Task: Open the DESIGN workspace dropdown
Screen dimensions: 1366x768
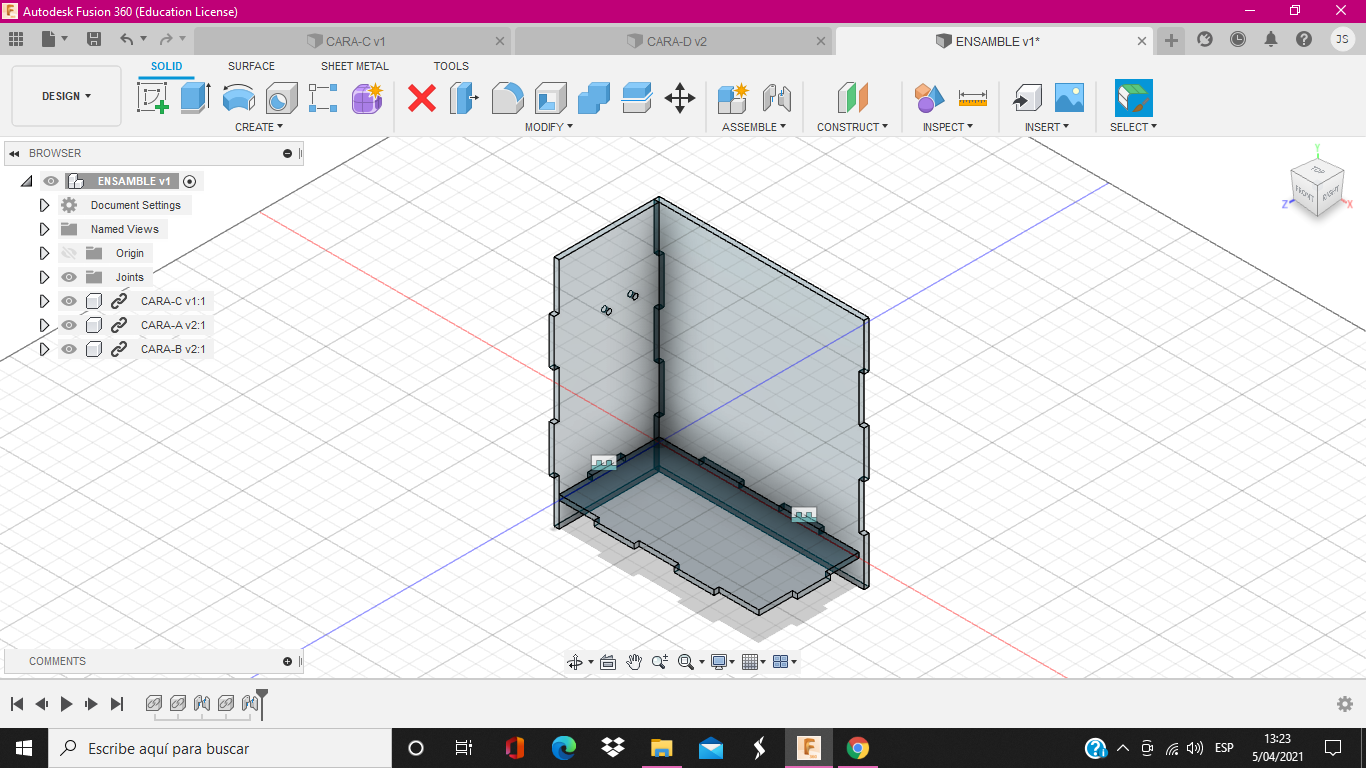Action: (x=66, y=96)
